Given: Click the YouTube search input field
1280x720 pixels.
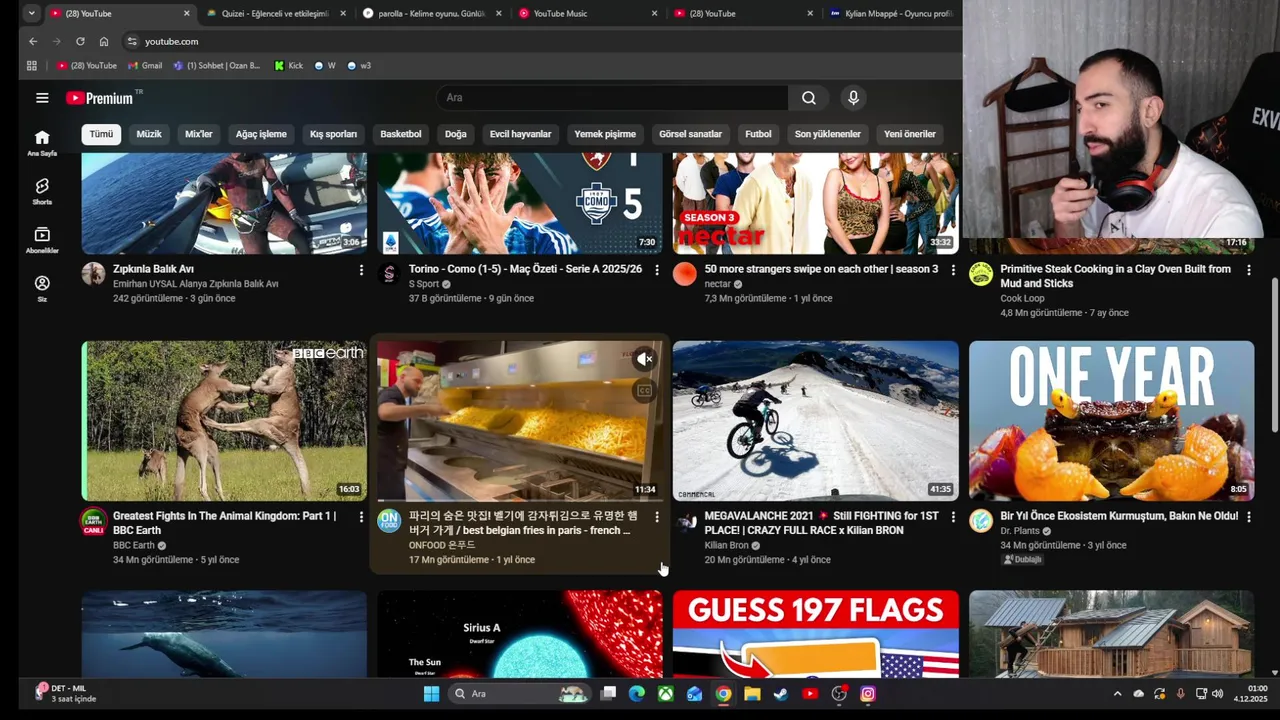Looking at the screenshot, I should [x=612, y=98].
